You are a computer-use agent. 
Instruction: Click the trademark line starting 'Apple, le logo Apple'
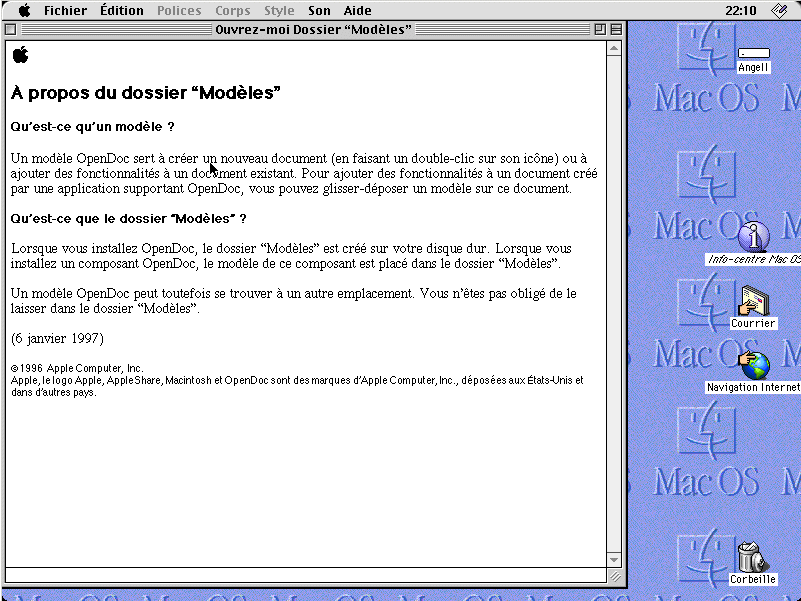[297, 380]
